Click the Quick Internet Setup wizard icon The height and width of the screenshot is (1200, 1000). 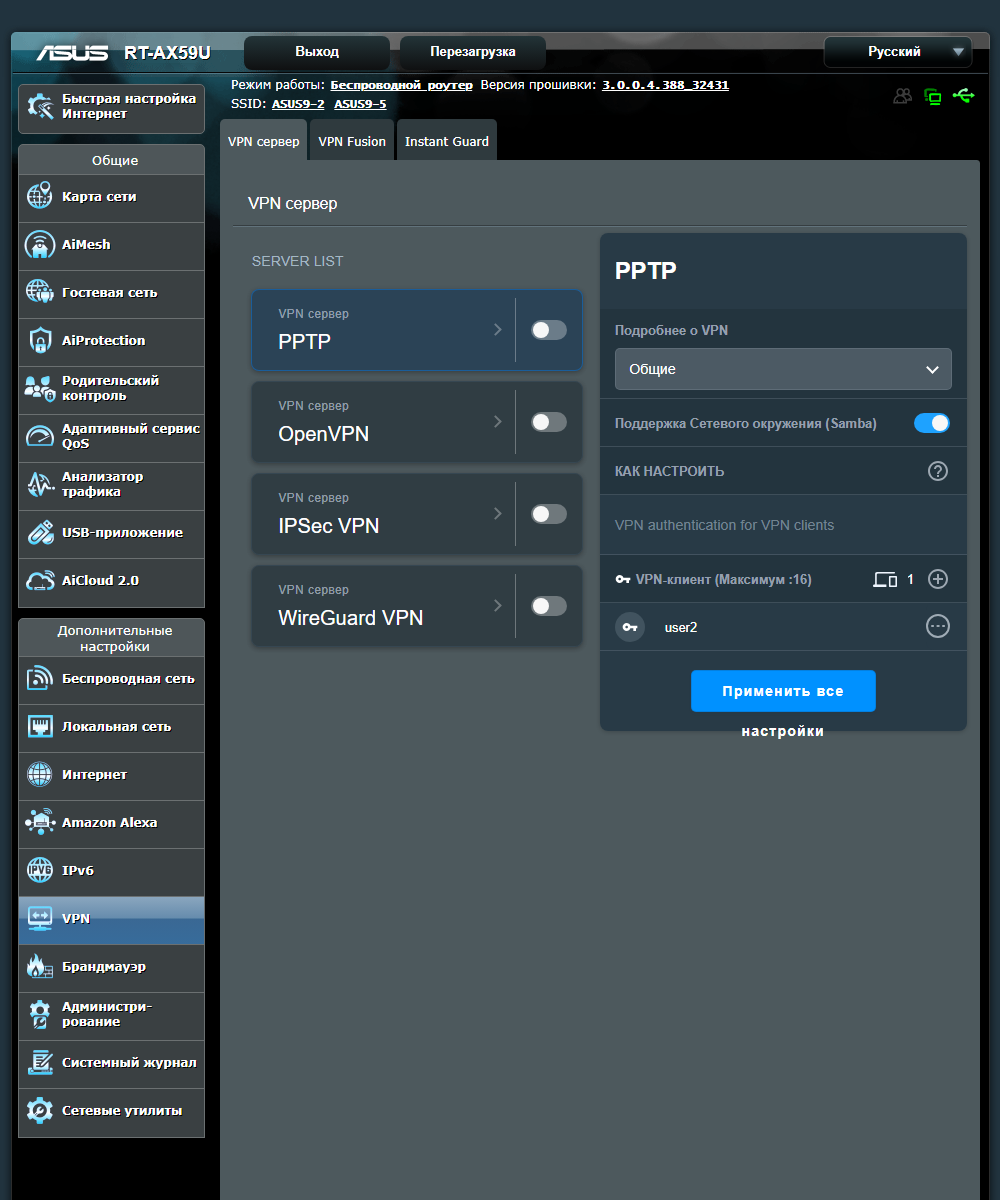pyautogui.click(x=40, y=108)
